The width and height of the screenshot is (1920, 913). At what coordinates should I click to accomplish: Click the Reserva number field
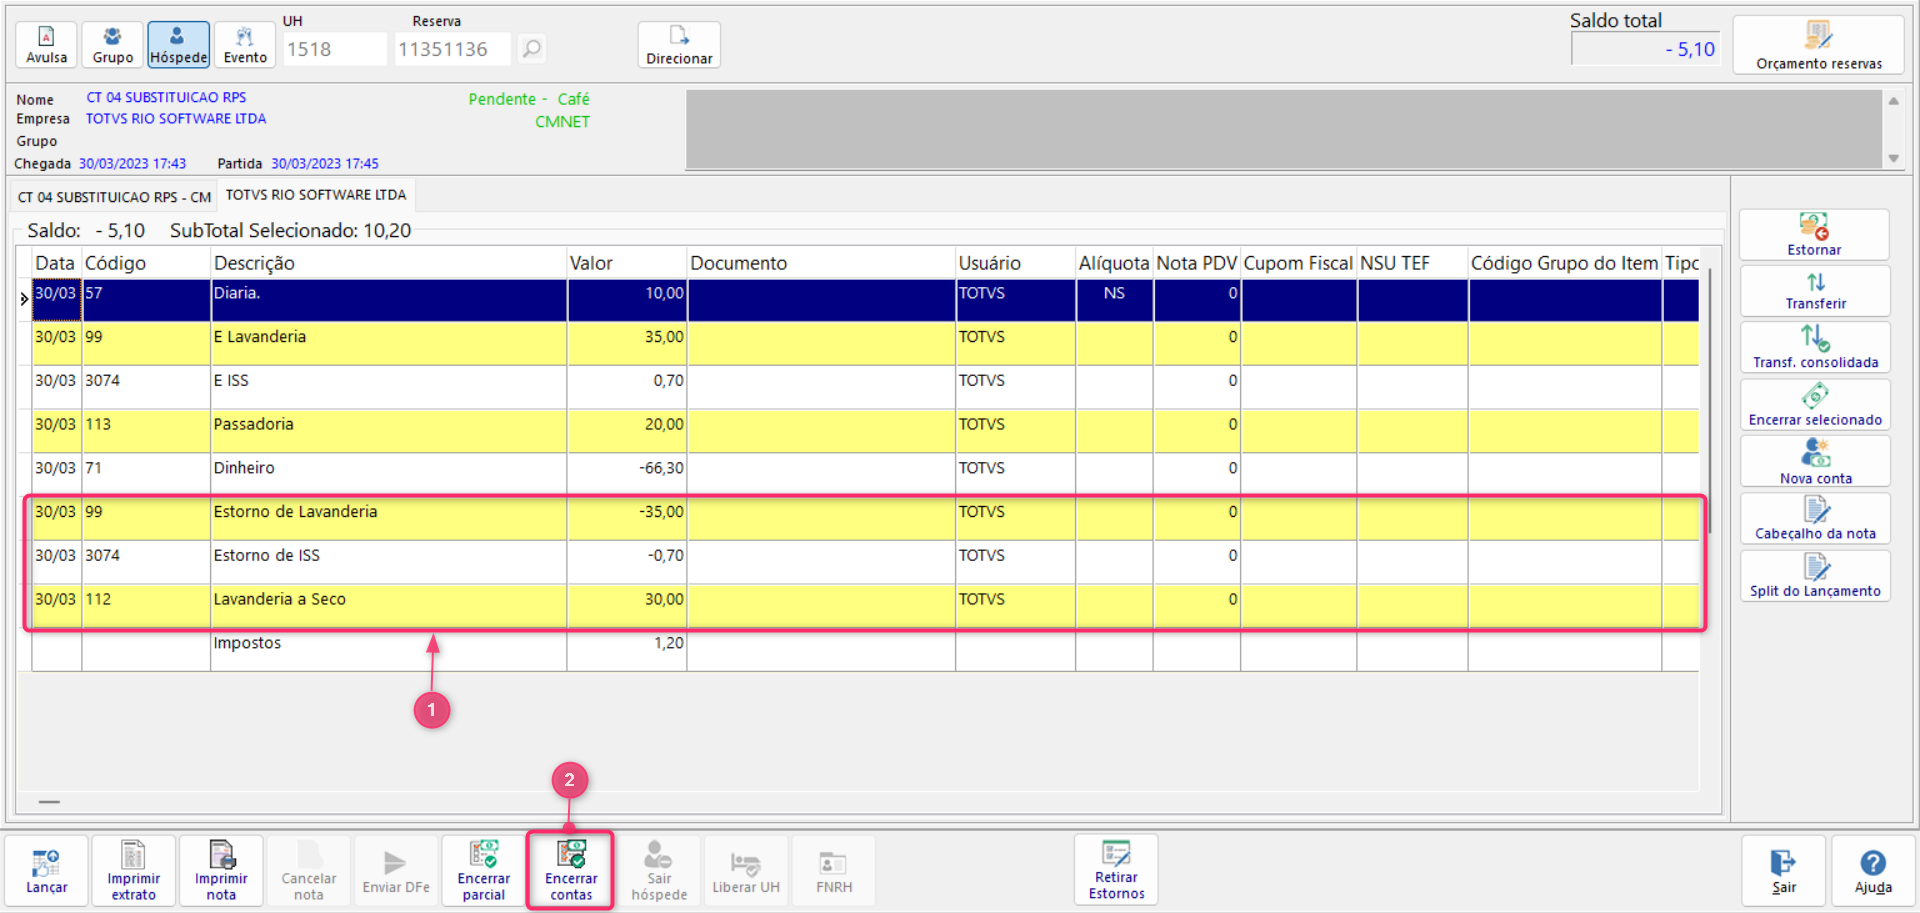tap(452, 49)
